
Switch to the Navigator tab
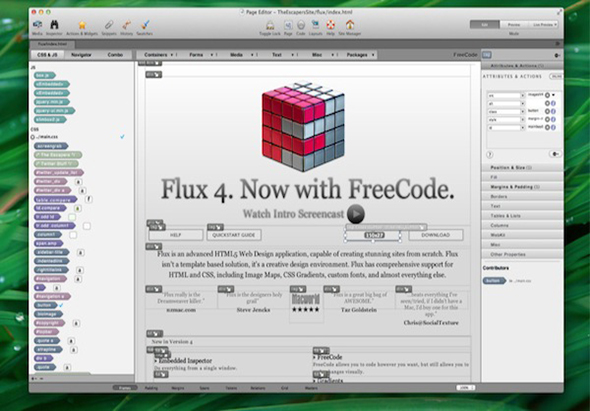click(x=81, y=55)
